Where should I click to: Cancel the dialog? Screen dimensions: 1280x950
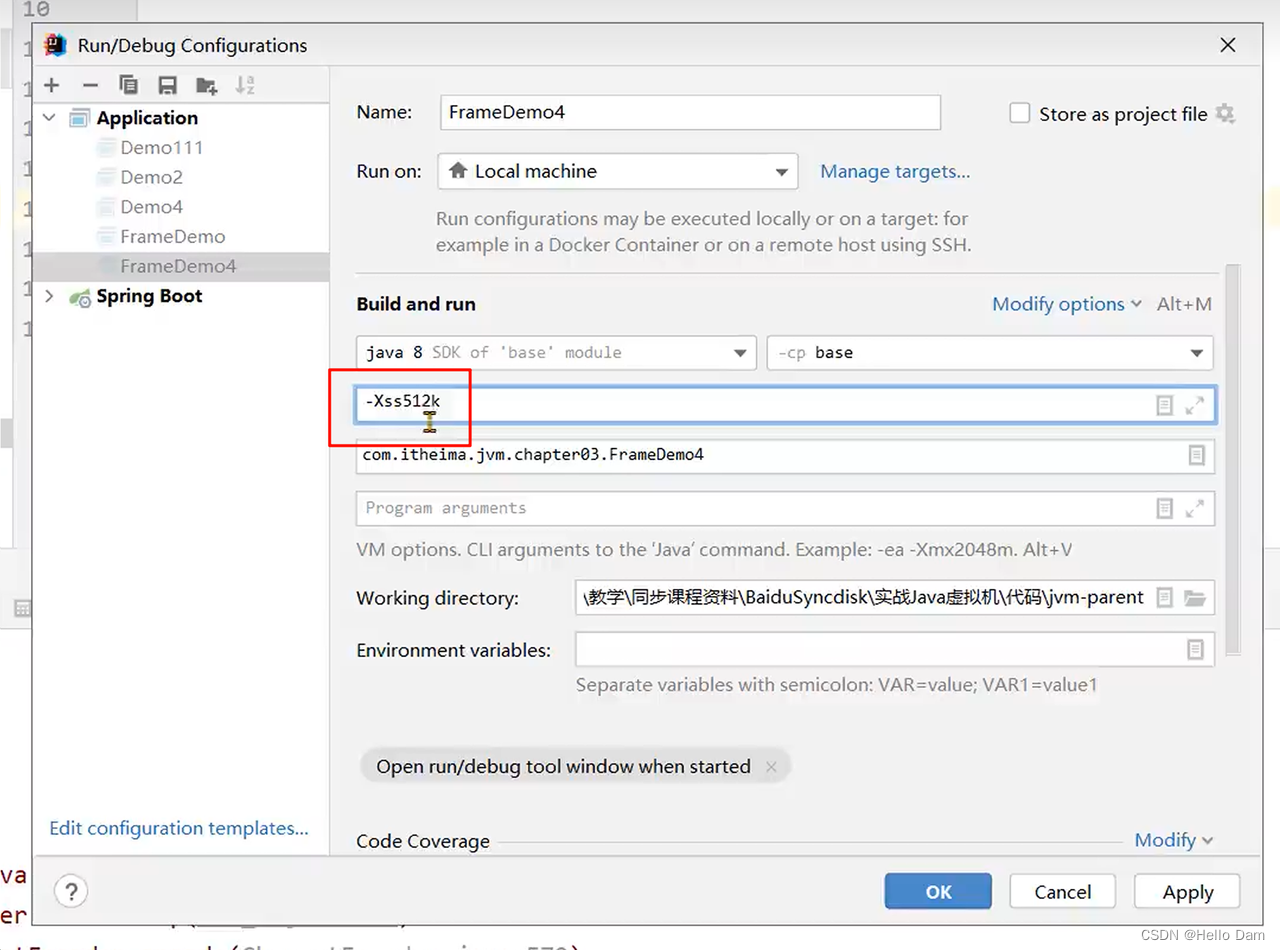pos(1062,891)
